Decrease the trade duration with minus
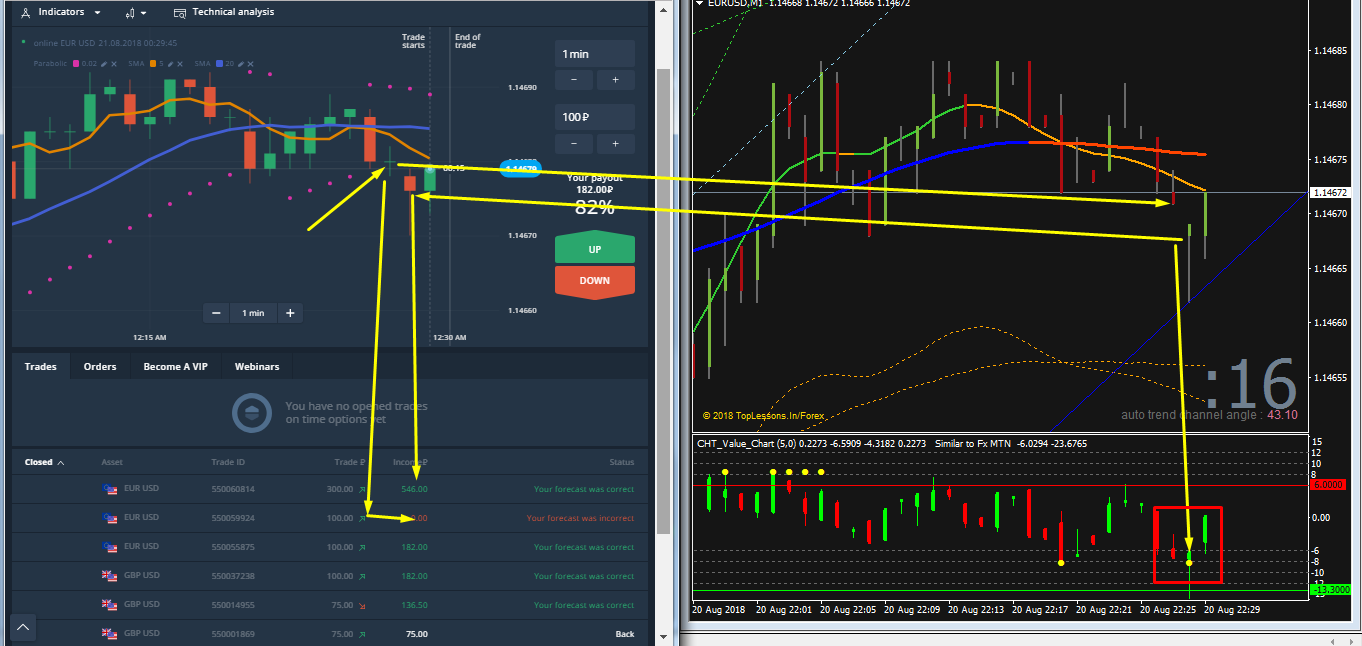The height and width of the screenshot is (646, 1362). click(x=574, y=79)
